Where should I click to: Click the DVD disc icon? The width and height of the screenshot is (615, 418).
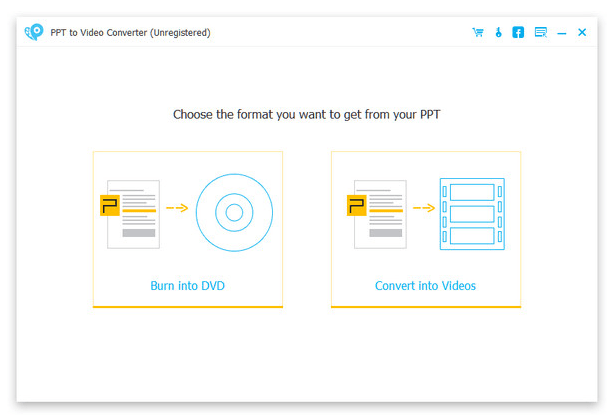pos(234,212)
